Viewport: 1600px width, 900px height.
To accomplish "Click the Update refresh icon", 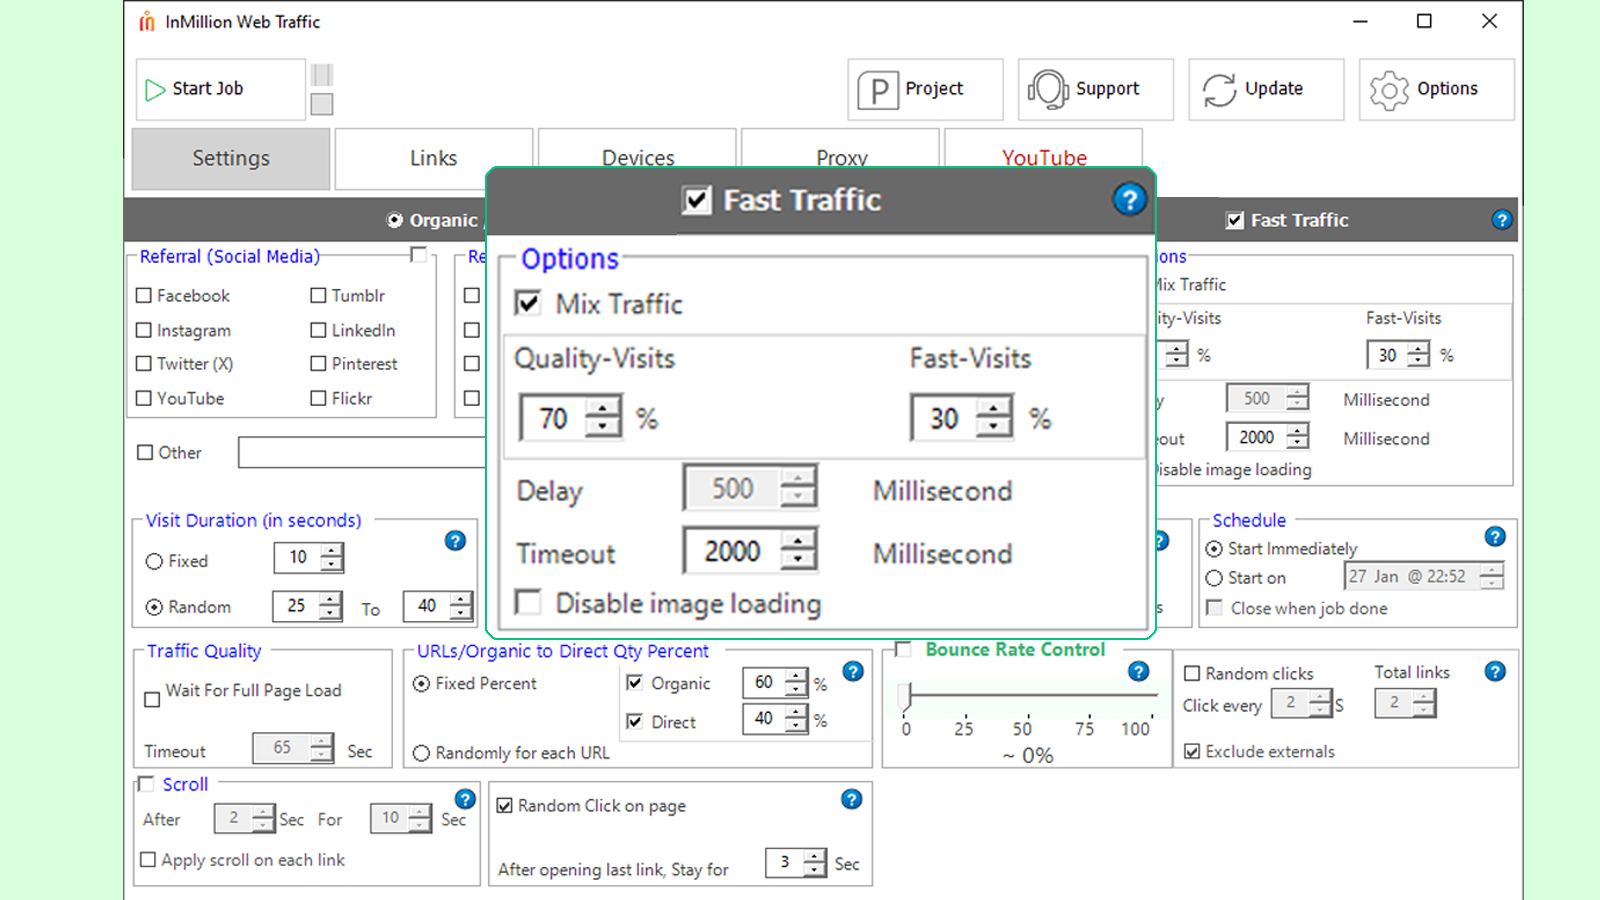I will (x=1218, y=89).
